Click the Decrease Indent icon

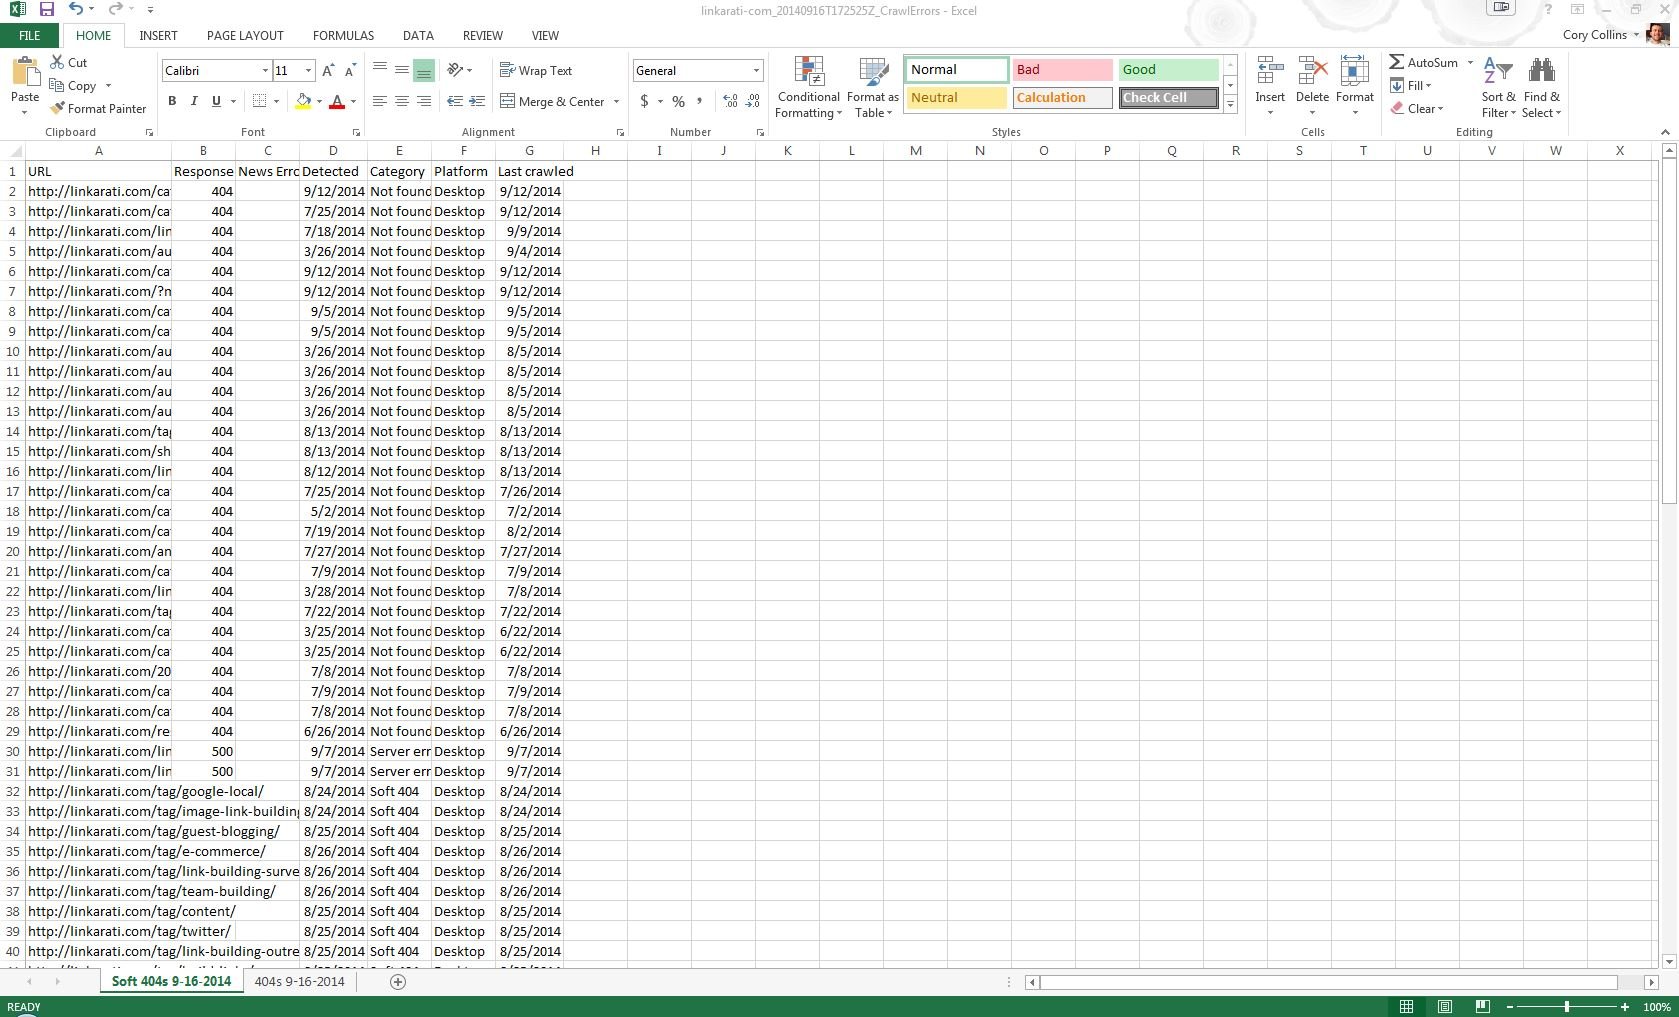(x=455, y=101)
